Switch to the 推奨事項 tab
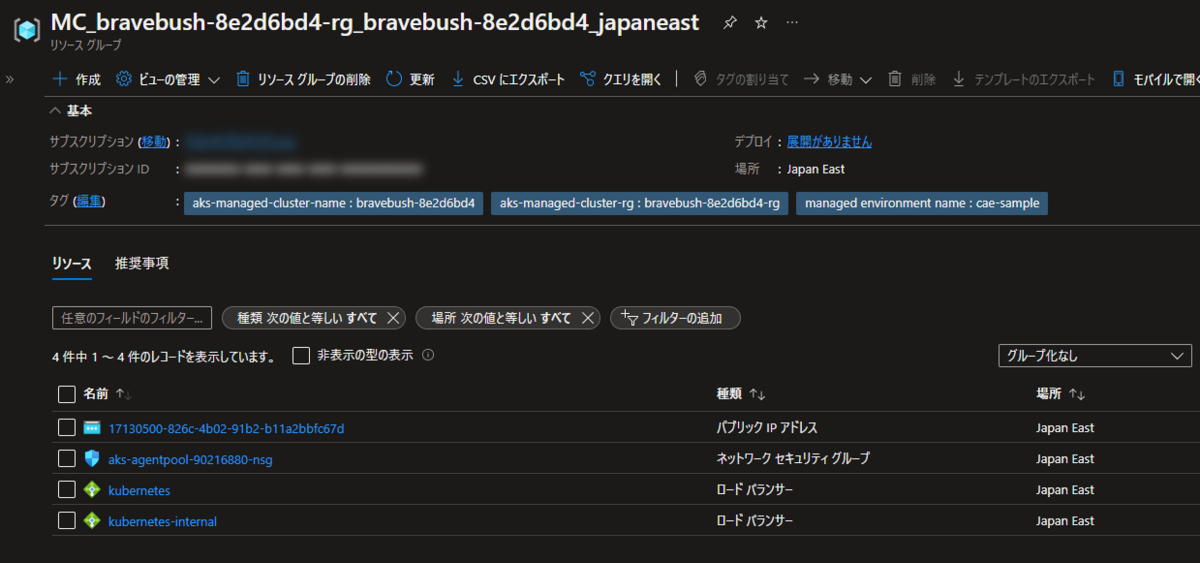Screen dimensions: 1200x563 point(142,264)
